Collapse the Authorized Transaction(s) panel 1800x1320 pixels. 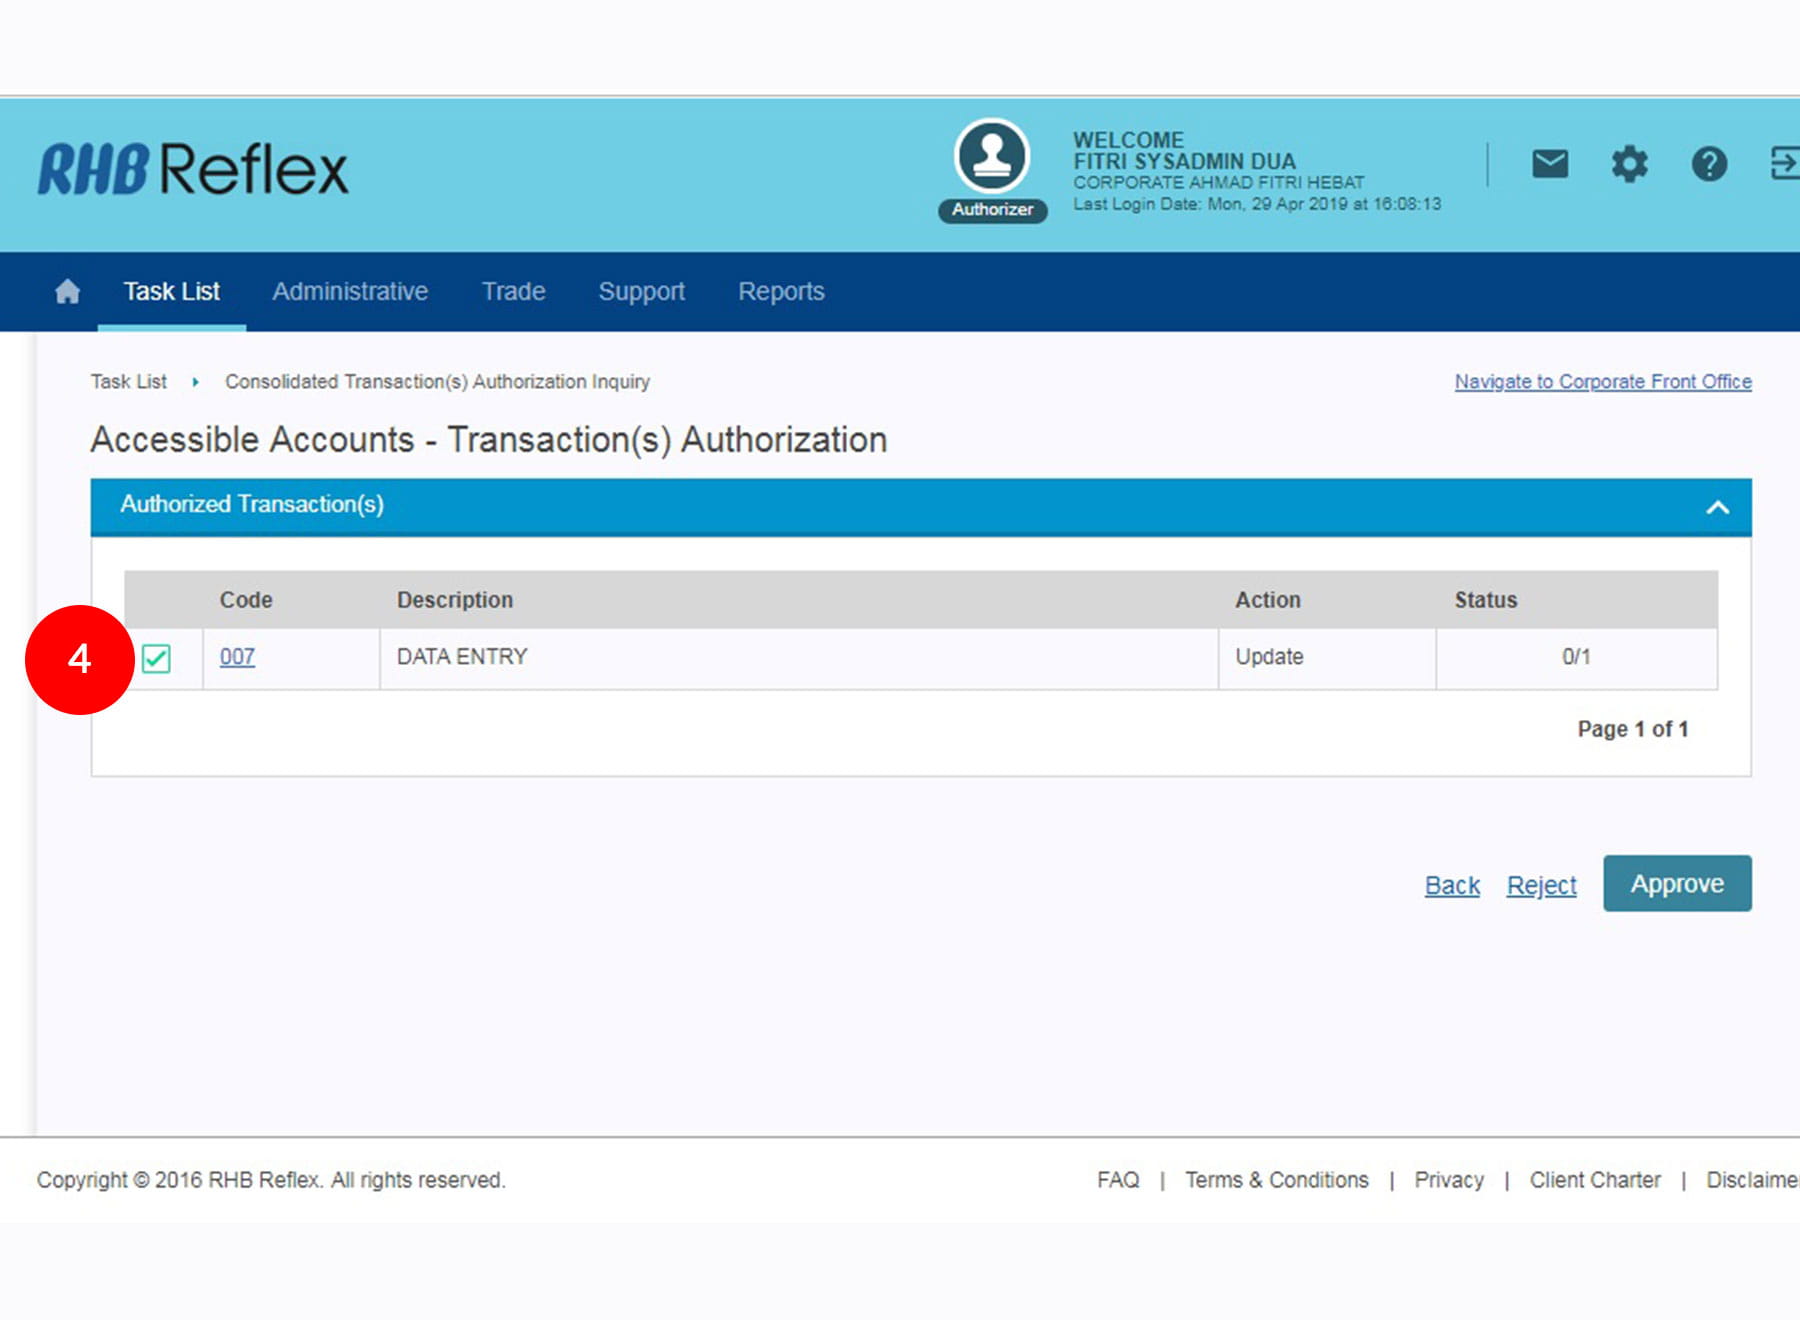pyautogui.click(x=1717, y=507)
